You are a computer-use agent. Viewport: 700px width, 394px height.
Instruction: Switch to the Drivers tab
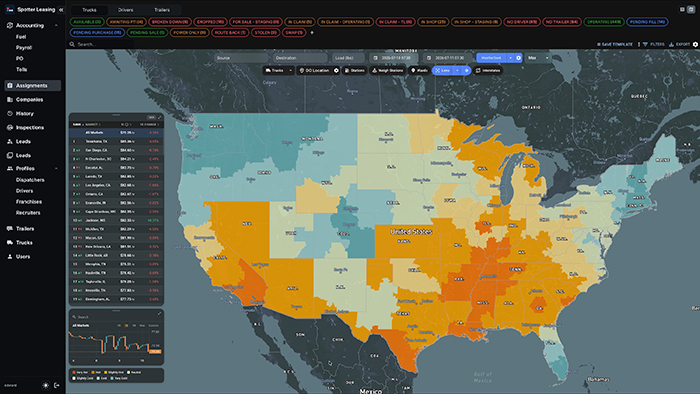point(125,10)
